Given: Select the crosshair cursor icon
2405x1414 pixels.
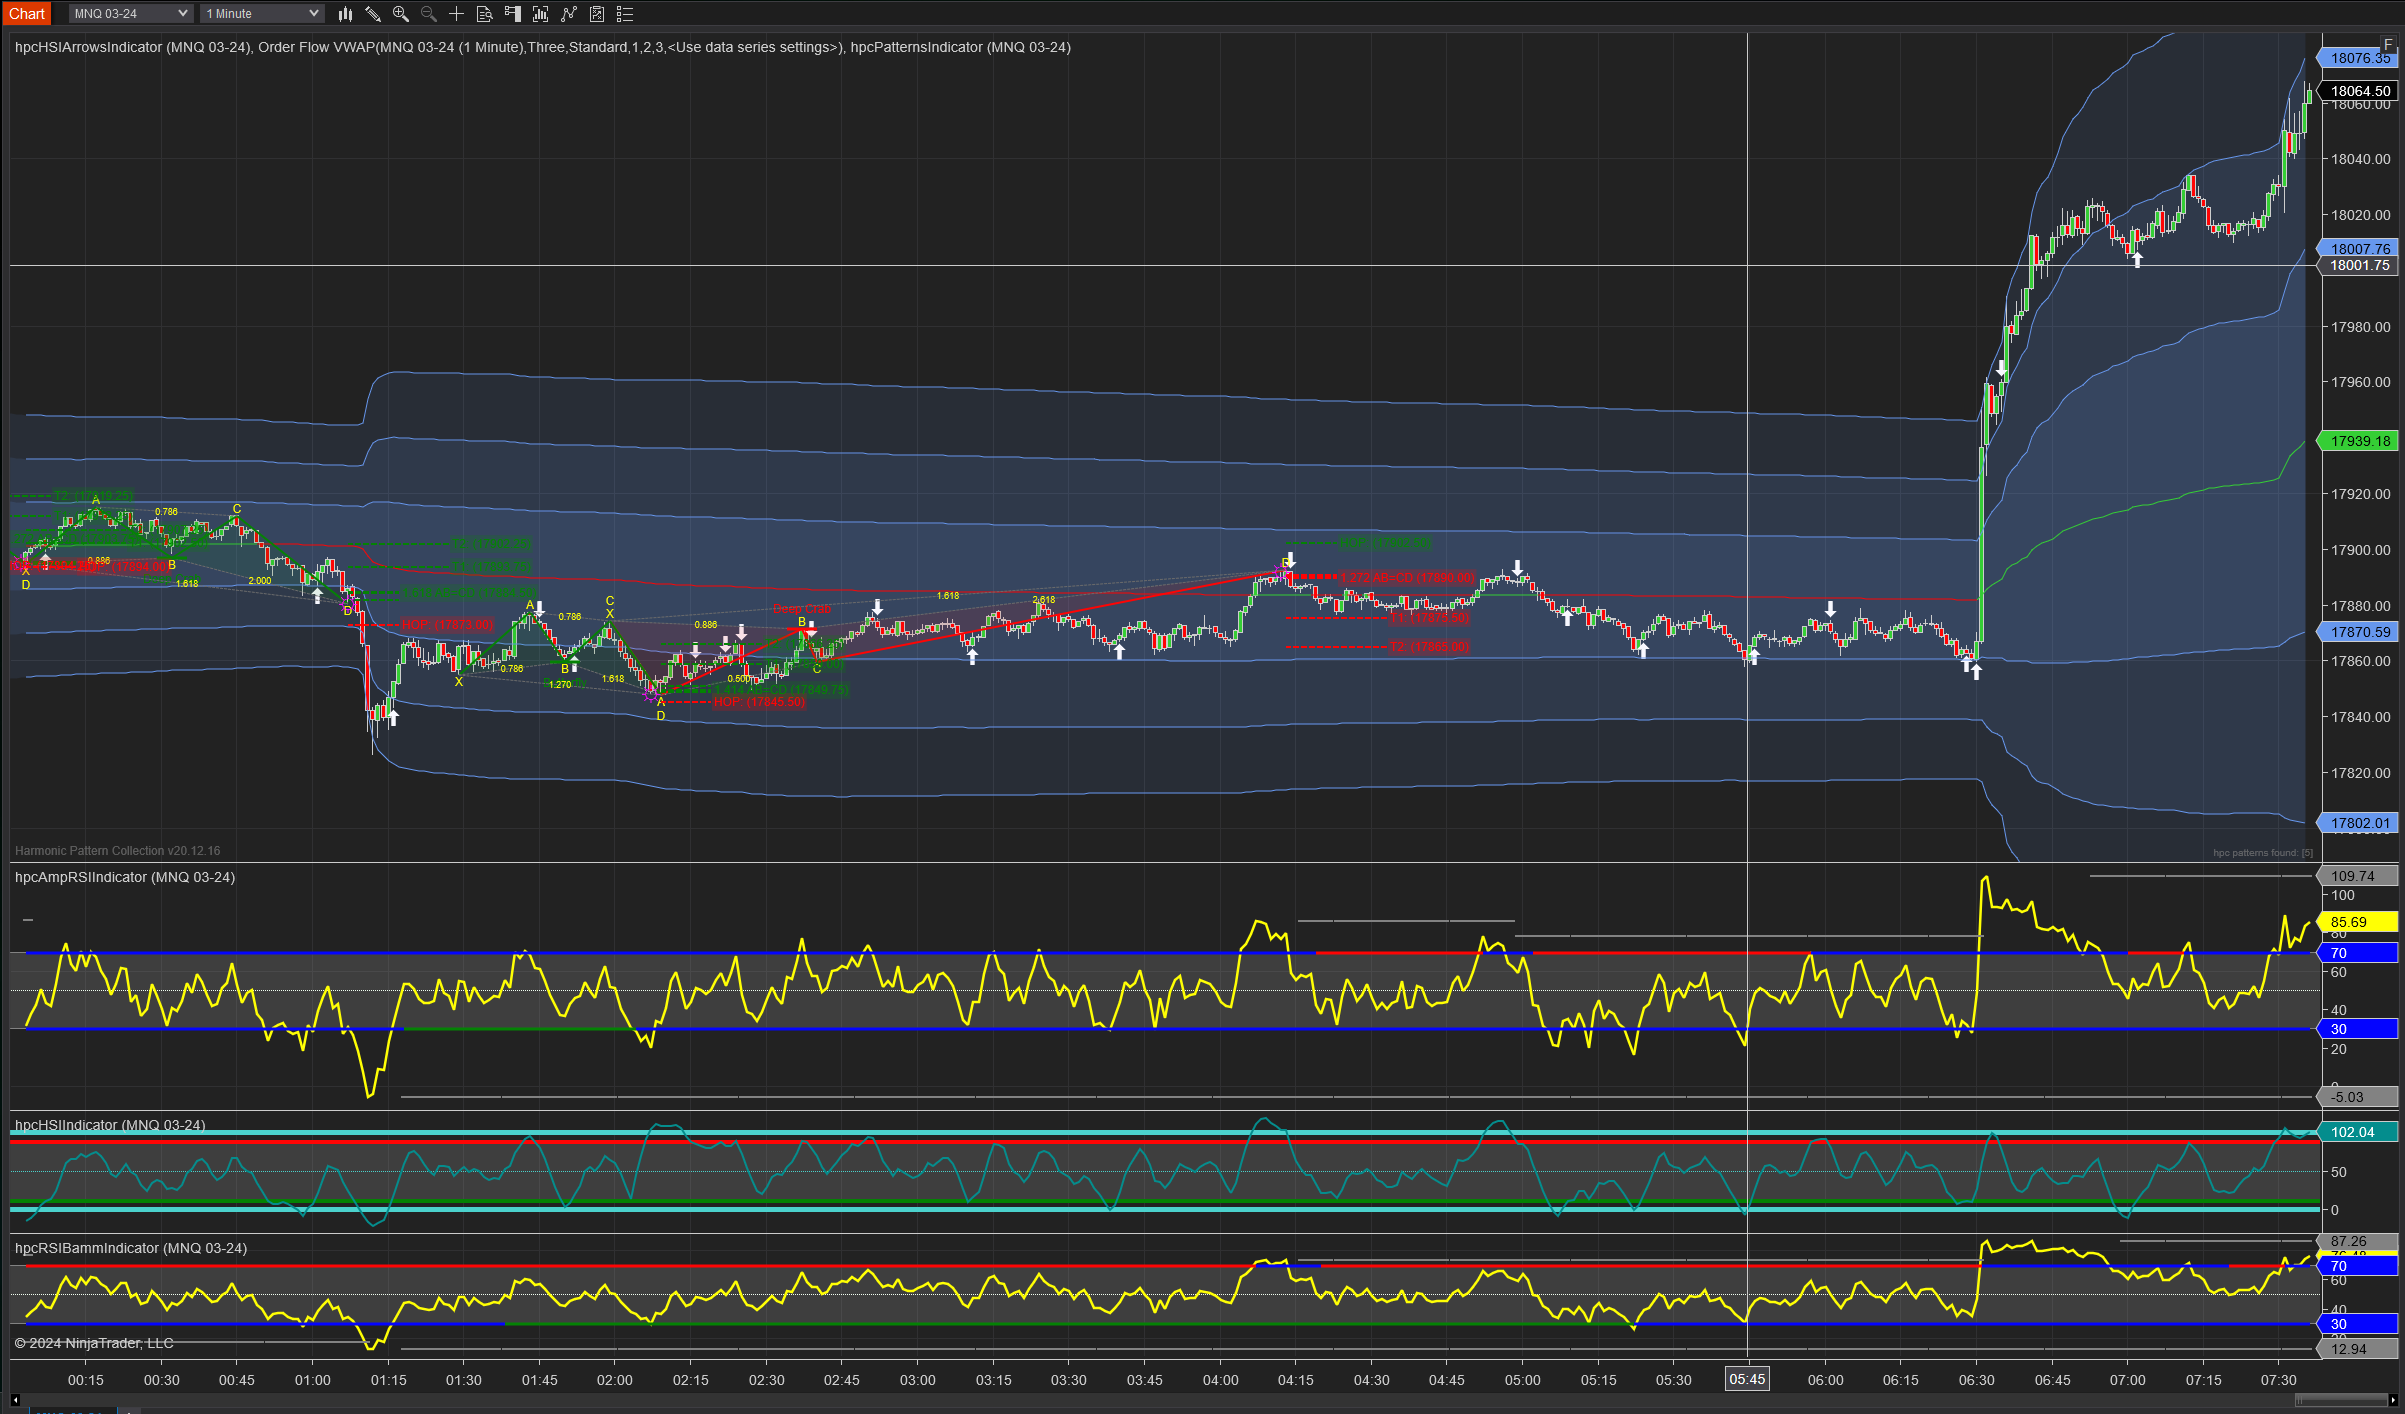Looking at the screenshot, I should click(456, 14).
